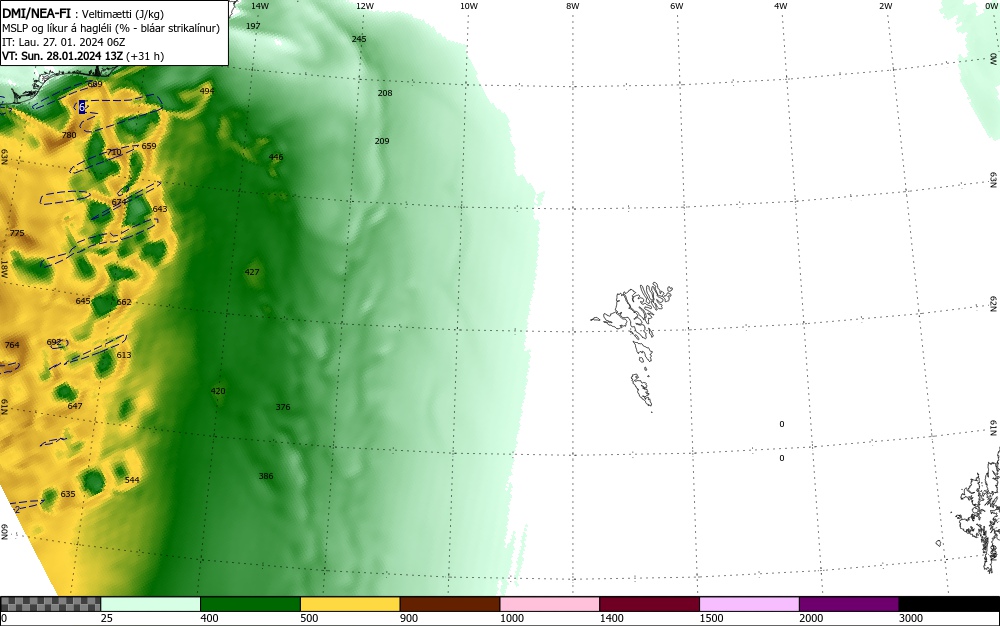Click the title "DMI/NEA-FI : Veltimætti (J/kg)"
Image resolution: width=1000 pixels, height=626 pixels.
click(x=83, y=14)
